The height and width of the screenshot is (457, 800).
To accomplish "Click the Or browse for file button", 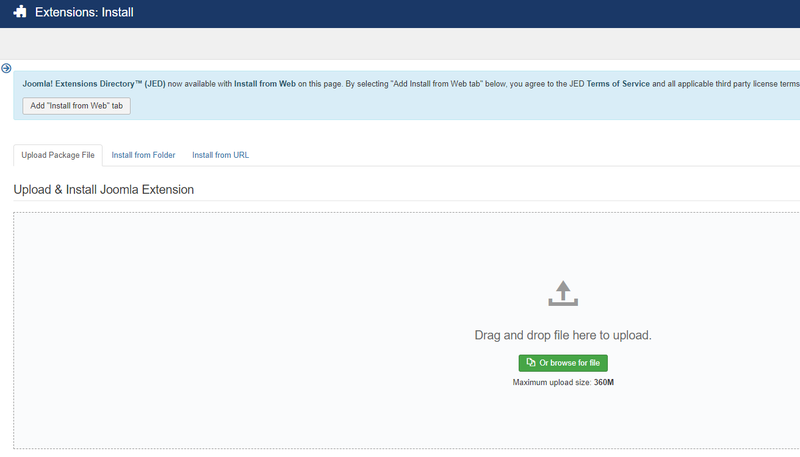I will [x=563, y=363].
